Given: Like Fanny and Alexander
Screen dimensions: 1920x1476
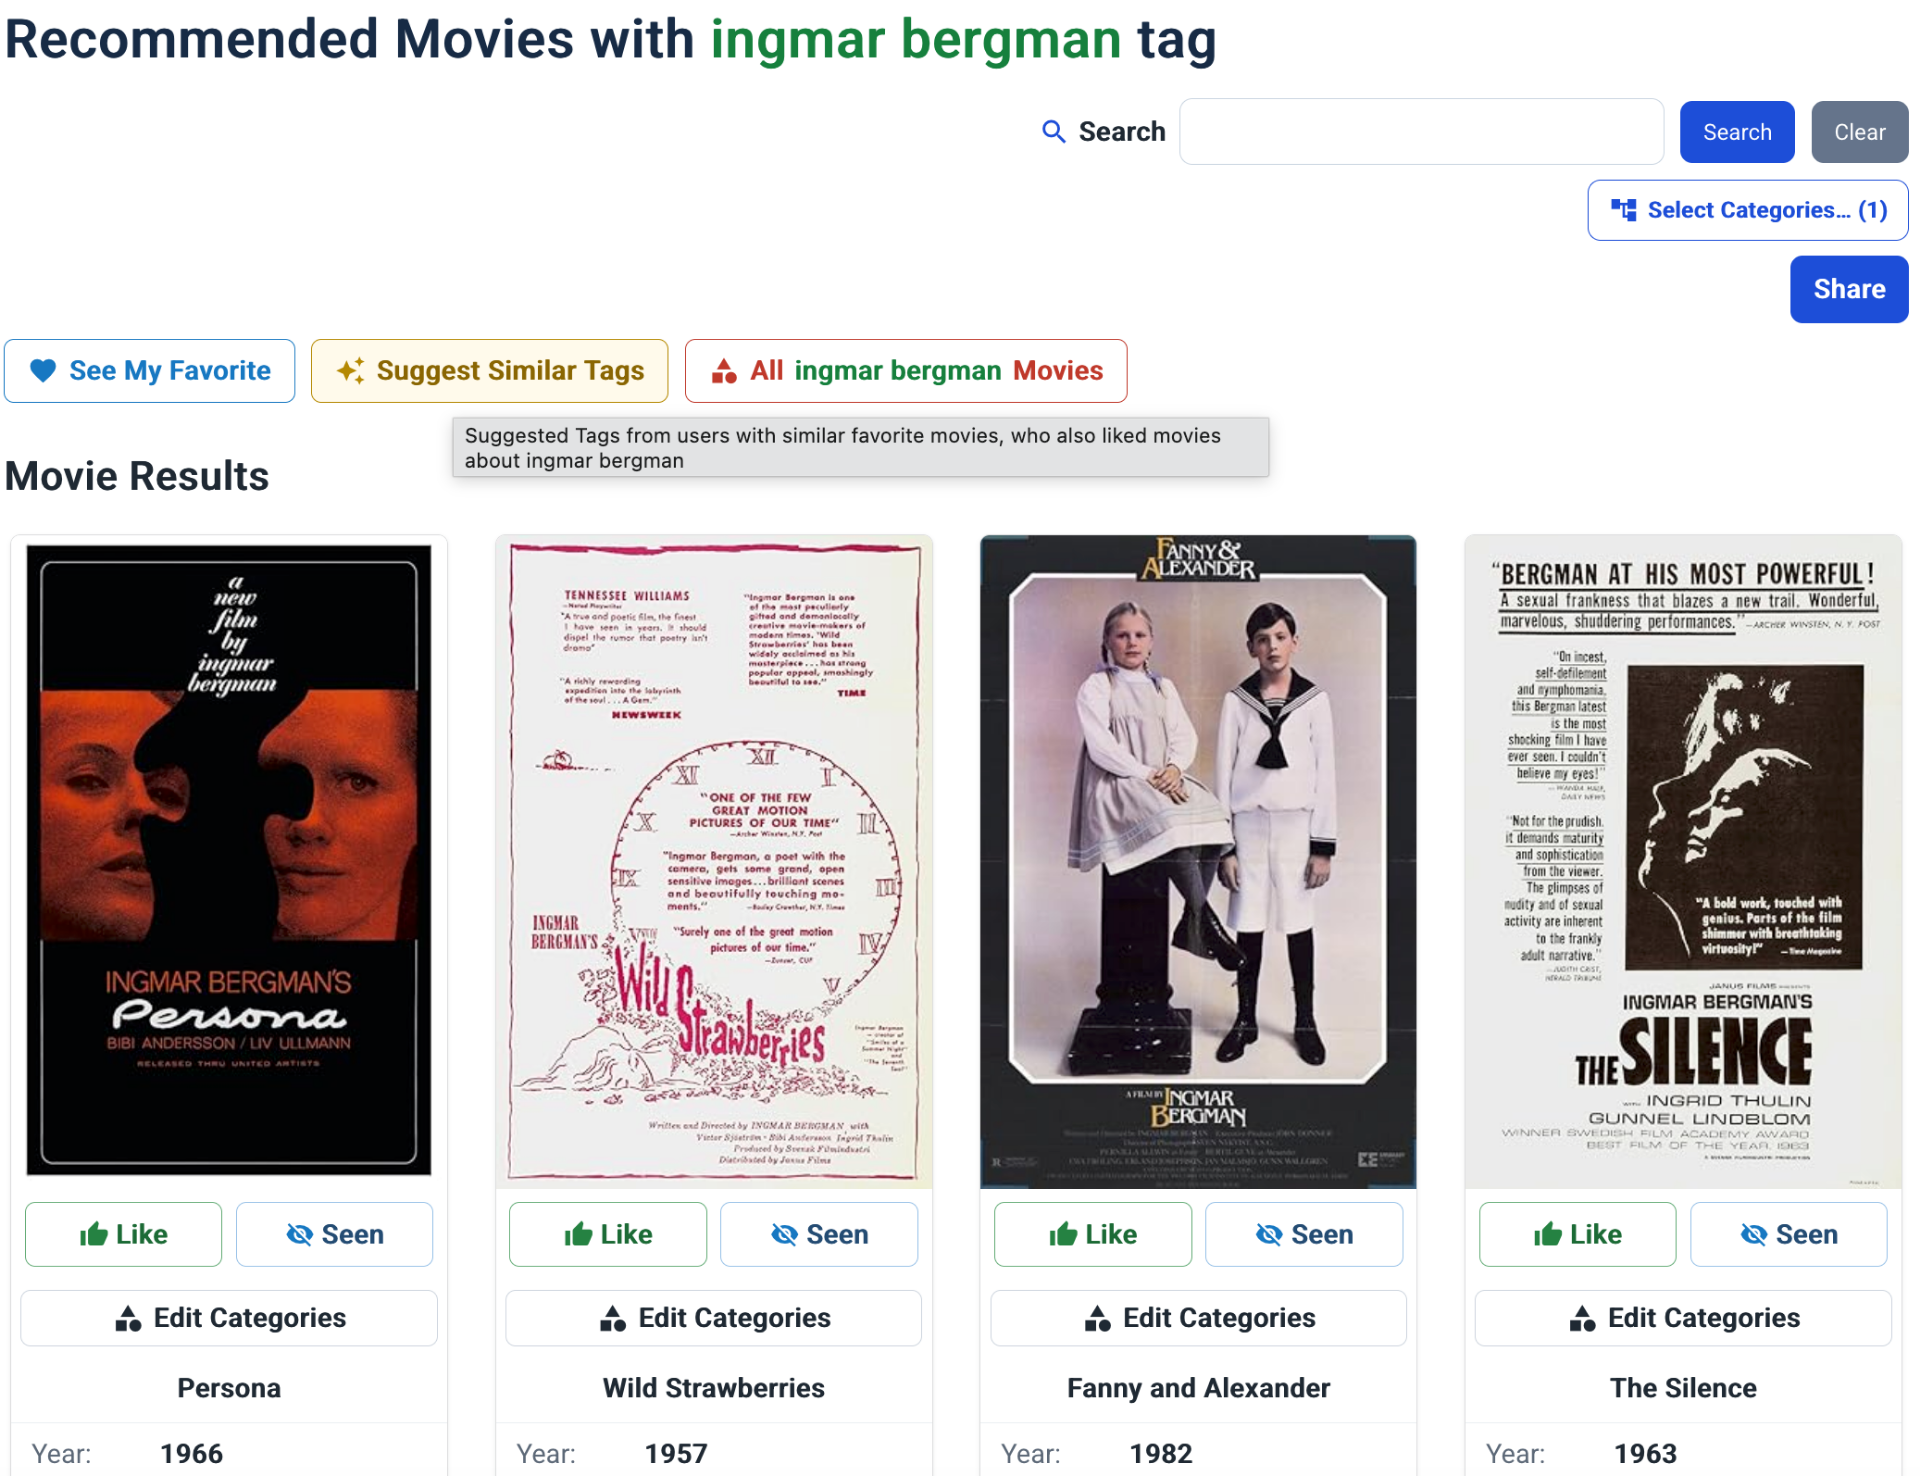Looking at the screenshot, I should [1093, 1234].
